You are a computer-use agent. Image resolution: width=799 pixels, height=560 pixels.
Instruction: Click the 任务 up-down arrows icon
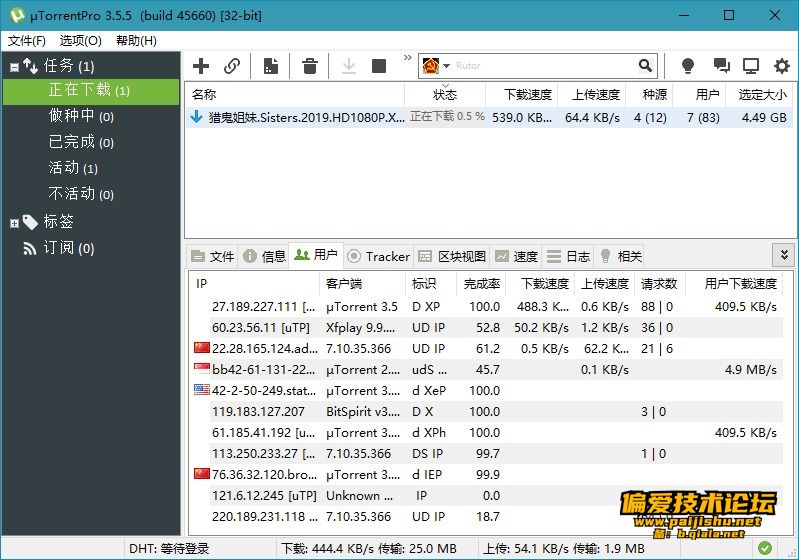[x=31, y=66]
